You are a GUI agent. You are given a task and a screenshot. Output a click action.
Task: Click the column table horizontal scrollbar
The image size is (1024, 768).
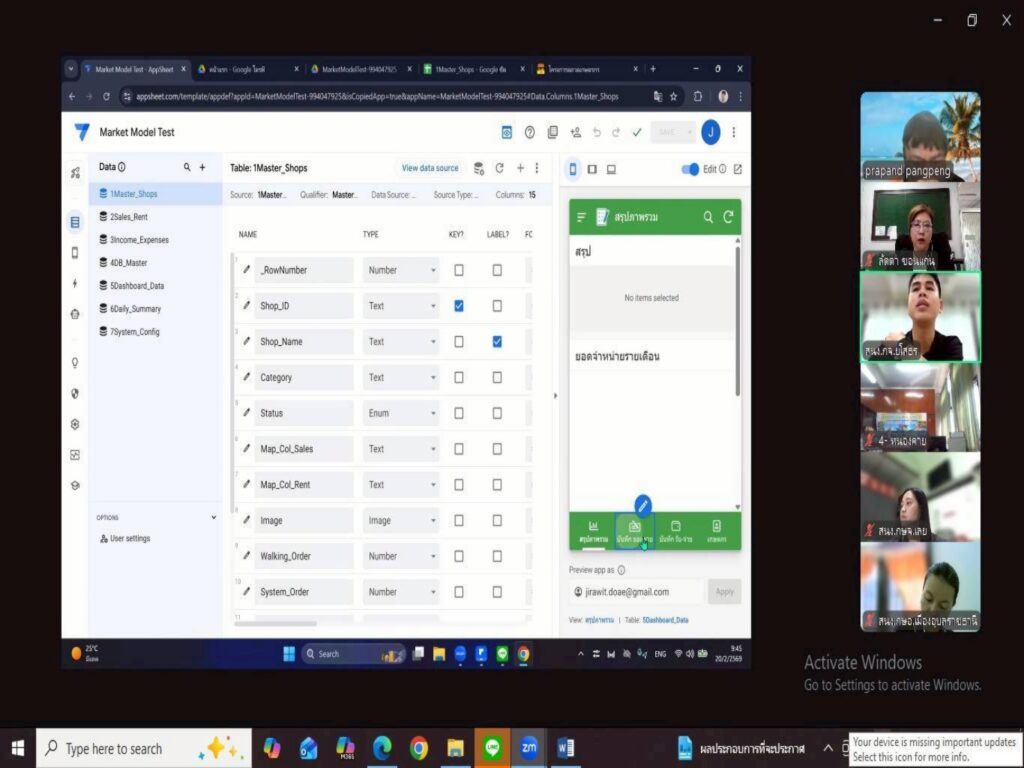point(275,623)
